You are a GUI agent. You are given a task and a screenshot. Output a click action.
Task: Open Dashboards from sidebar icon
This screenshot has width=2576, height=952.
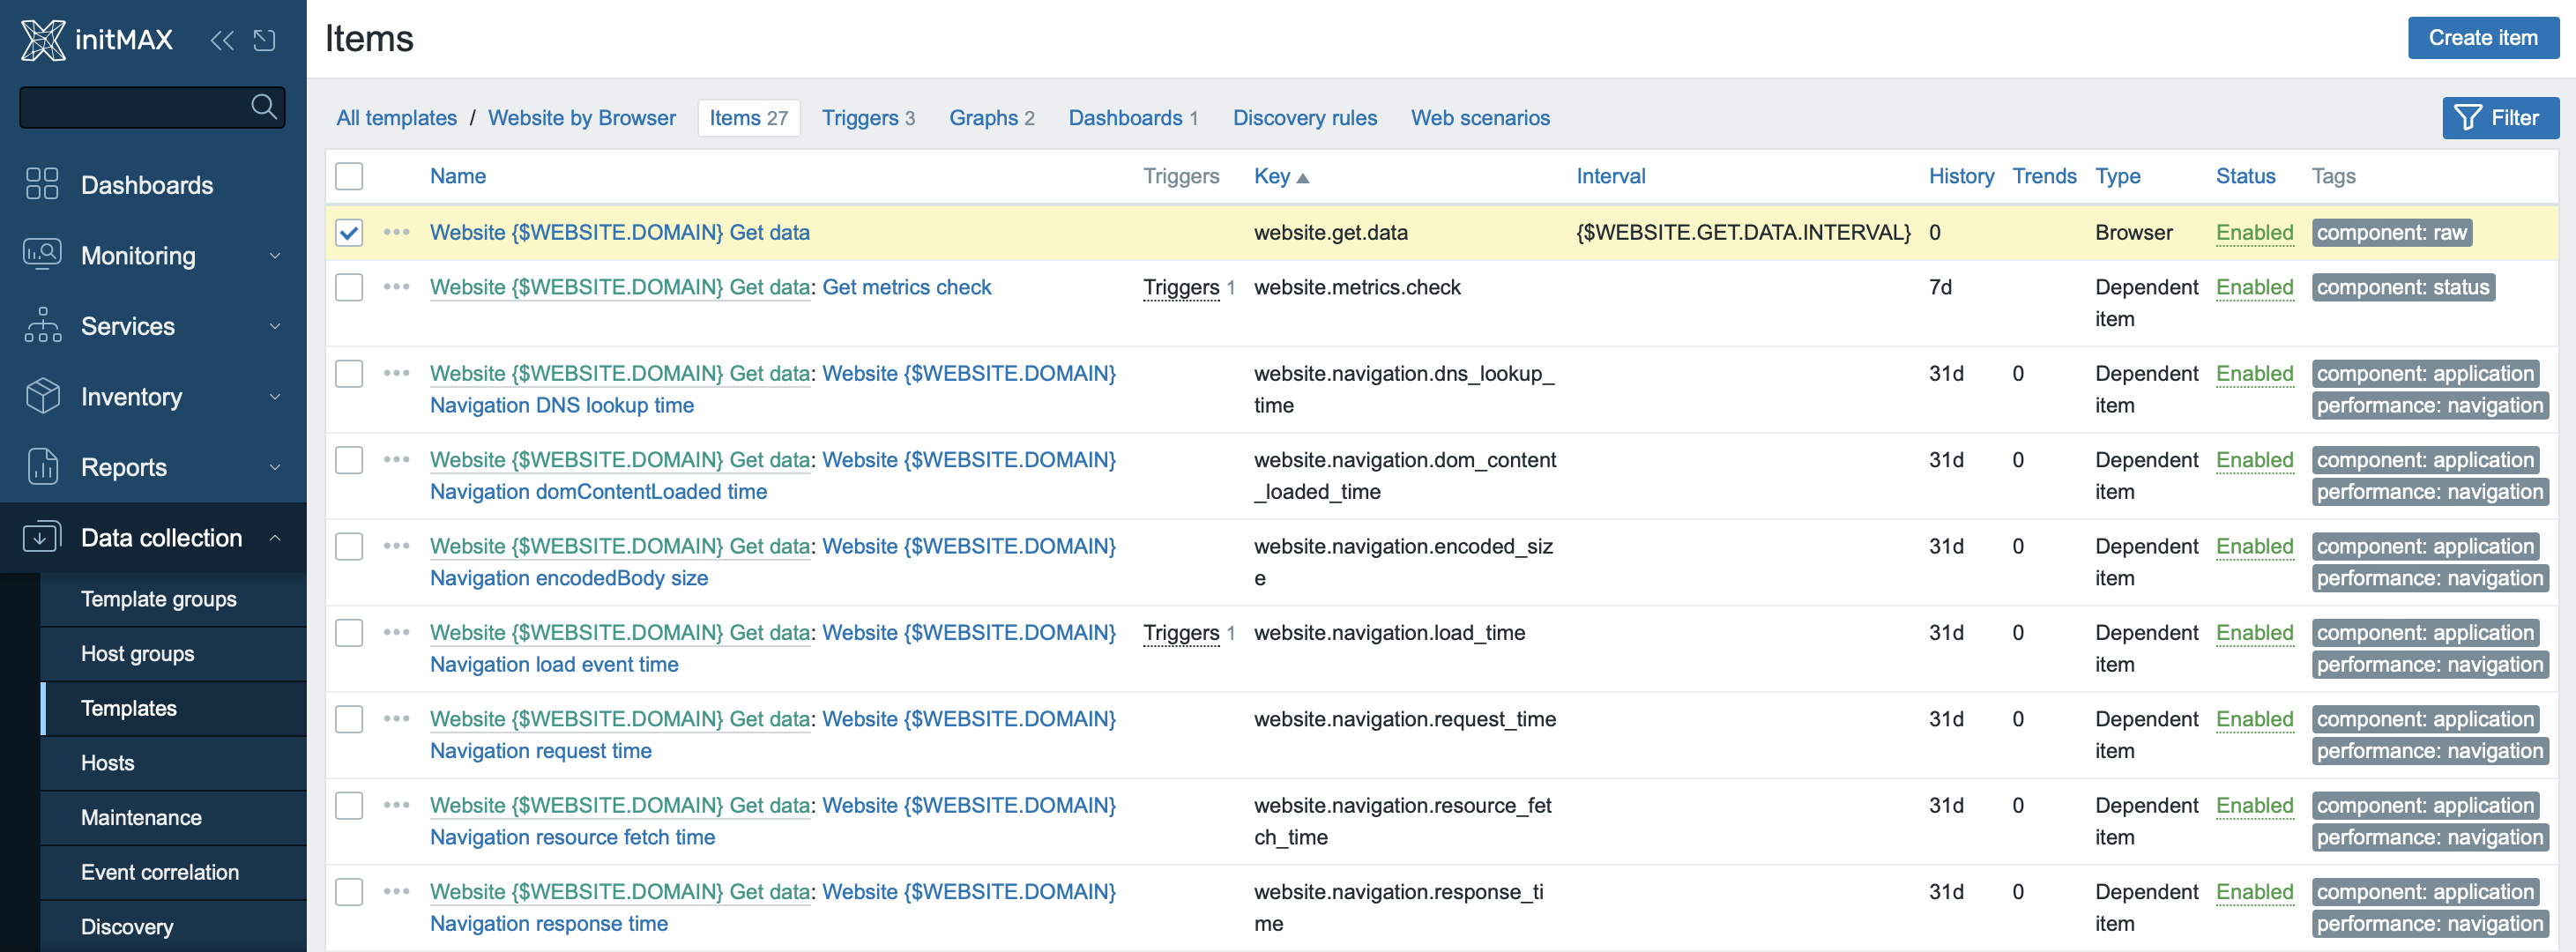pos(42,184)
